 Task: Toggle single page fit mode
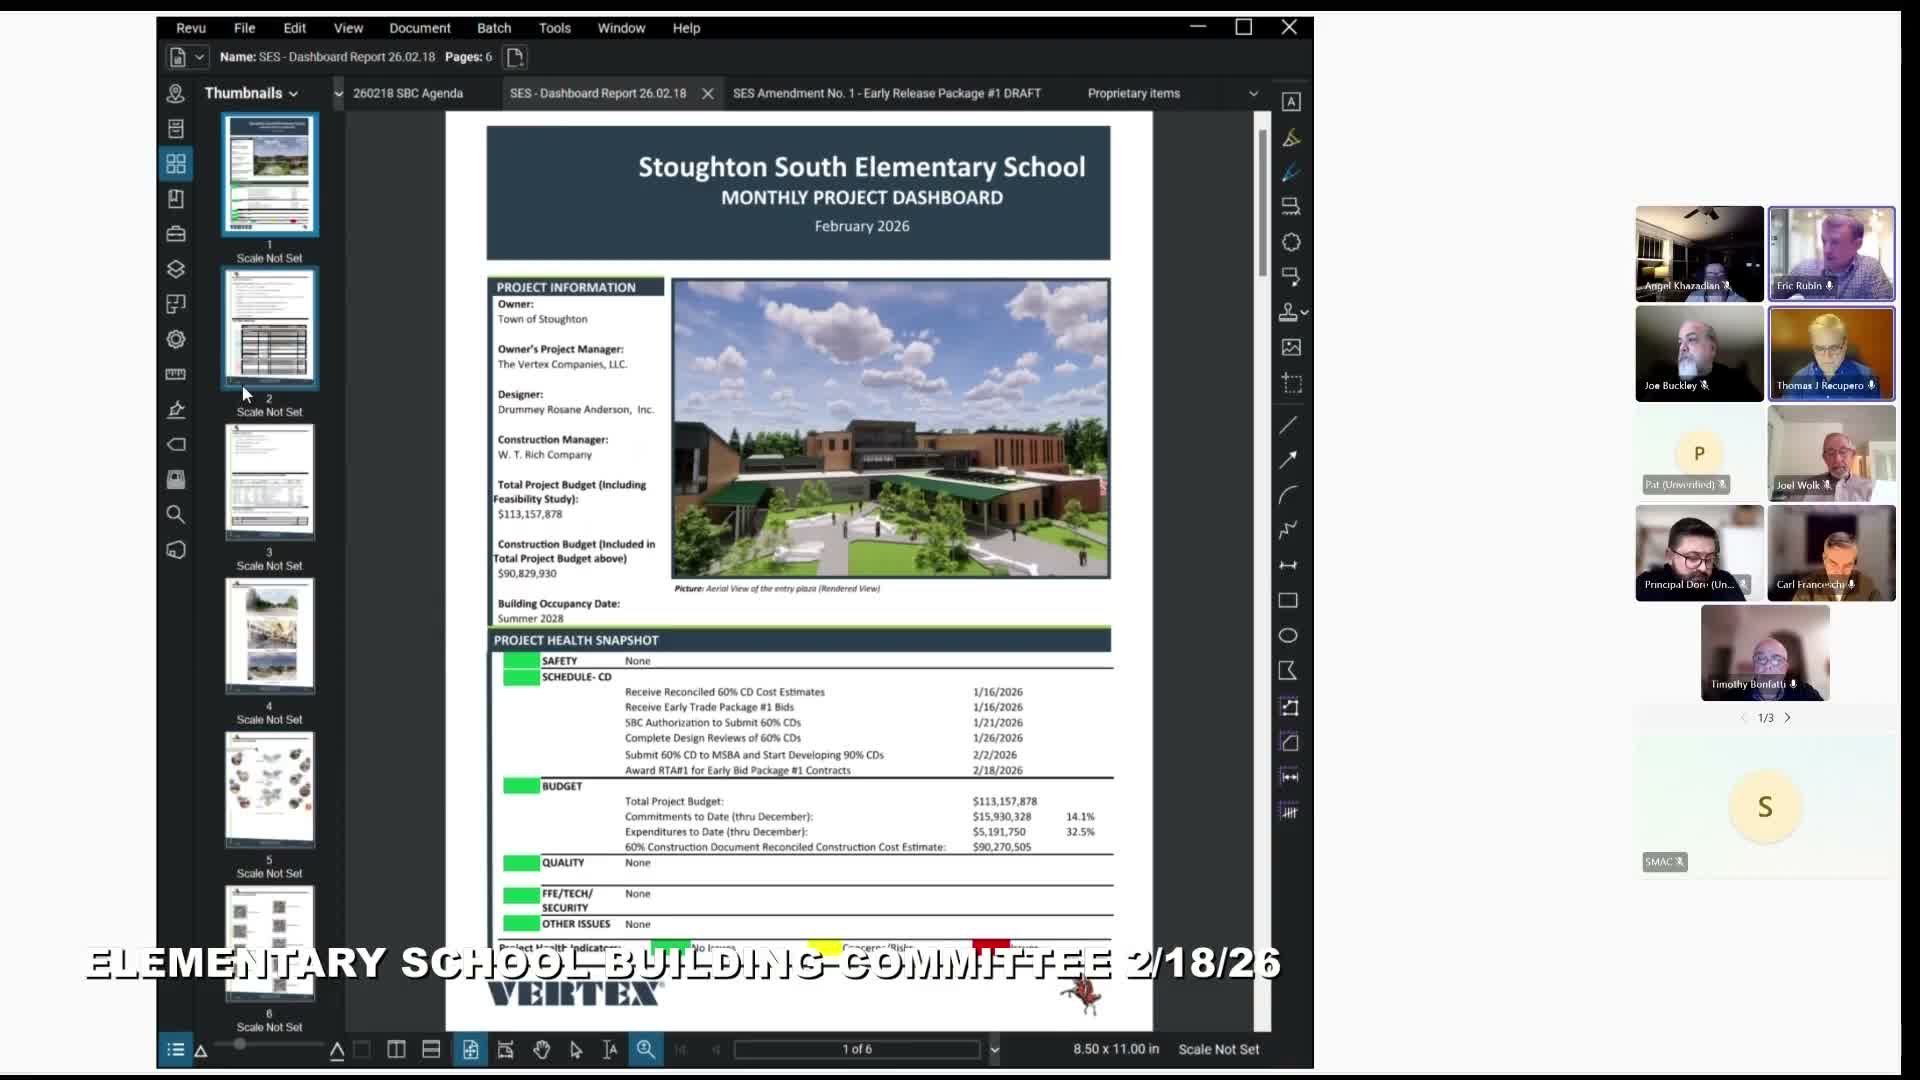tap(470, 1050)
